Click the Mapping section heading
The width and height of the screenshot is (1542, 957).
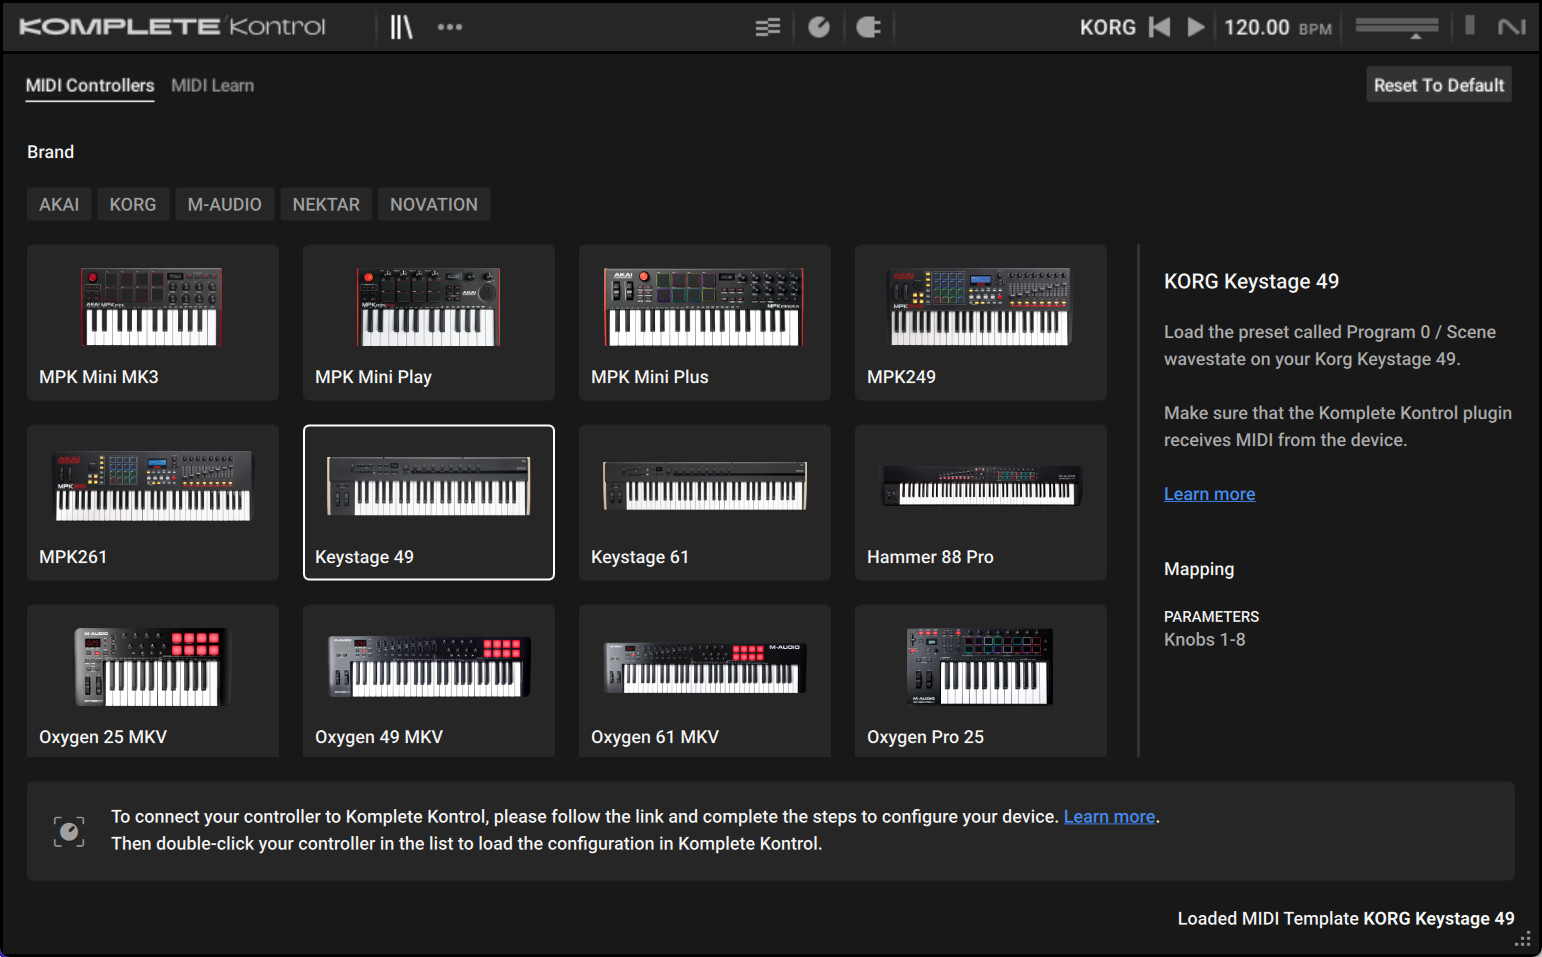(x=1199, y=569)
